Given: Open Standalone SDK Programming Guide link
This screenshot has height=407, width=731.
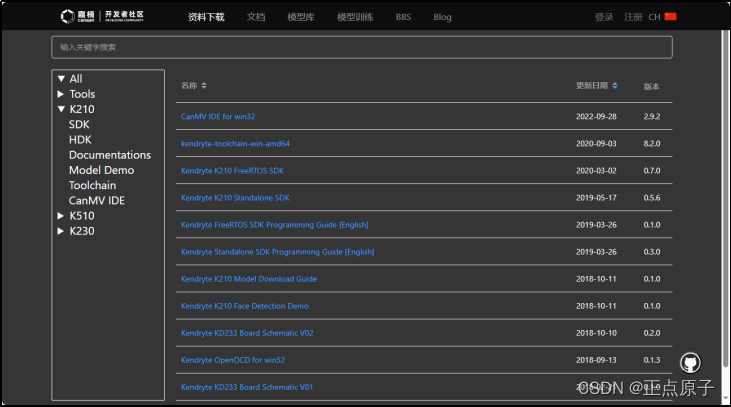Looking at the screenshot, I should point(277,252).
